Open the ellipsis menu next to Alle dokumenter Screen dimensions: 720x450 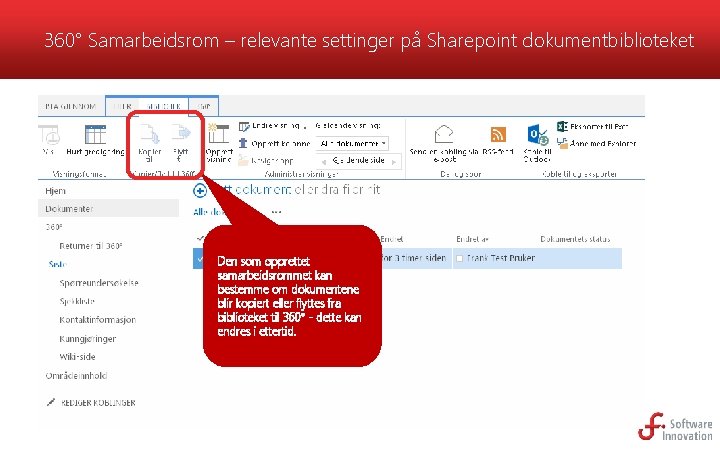click(x=276, y=212)
